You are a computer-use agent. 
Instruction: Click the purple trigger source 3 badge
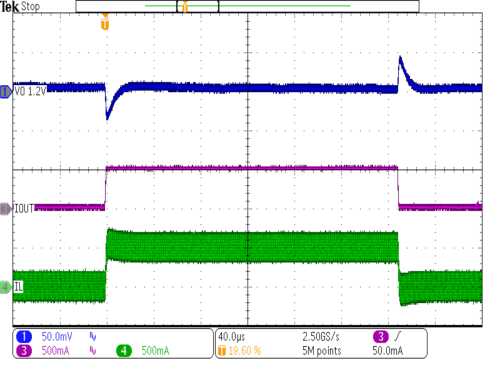pos(381,337)
